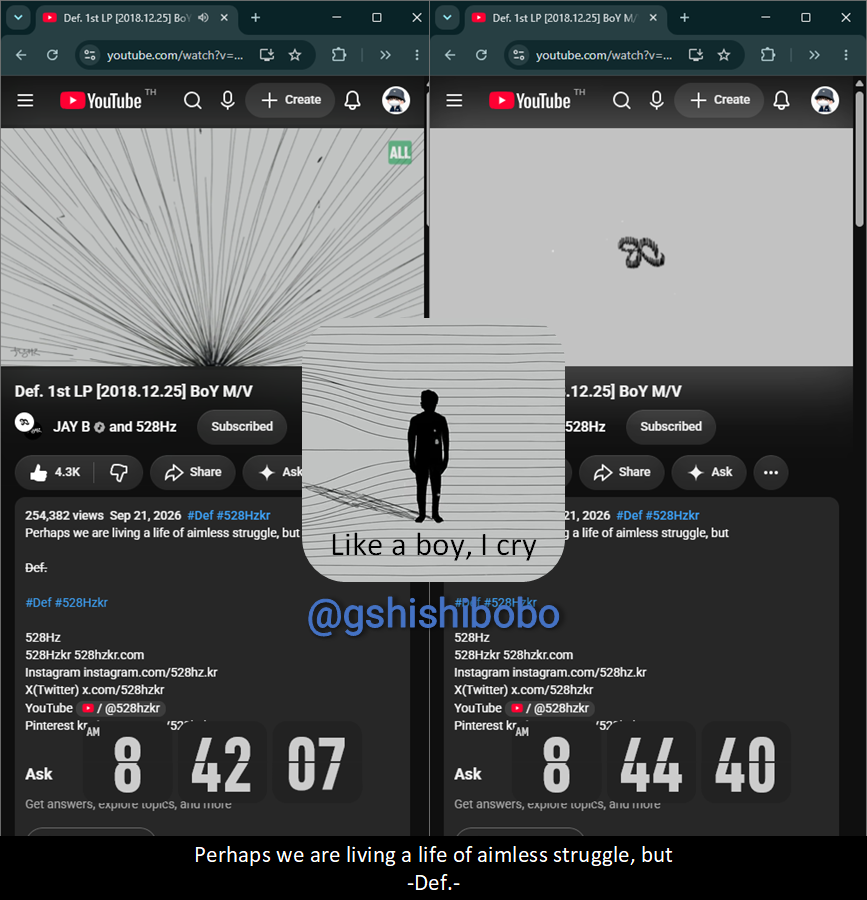The width and height of the screenshot is (867, 900).
Task: Reload the page in left browser window
Action: [52, 55]
